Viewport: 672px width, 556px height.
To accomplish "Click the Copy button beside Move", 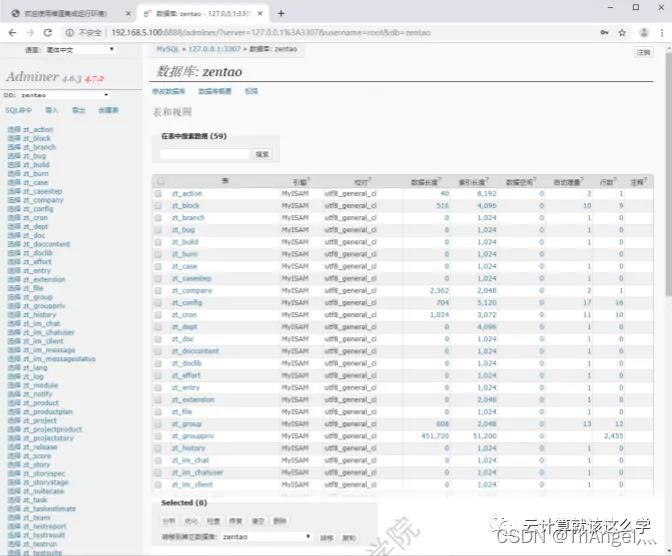I will 349,538.
